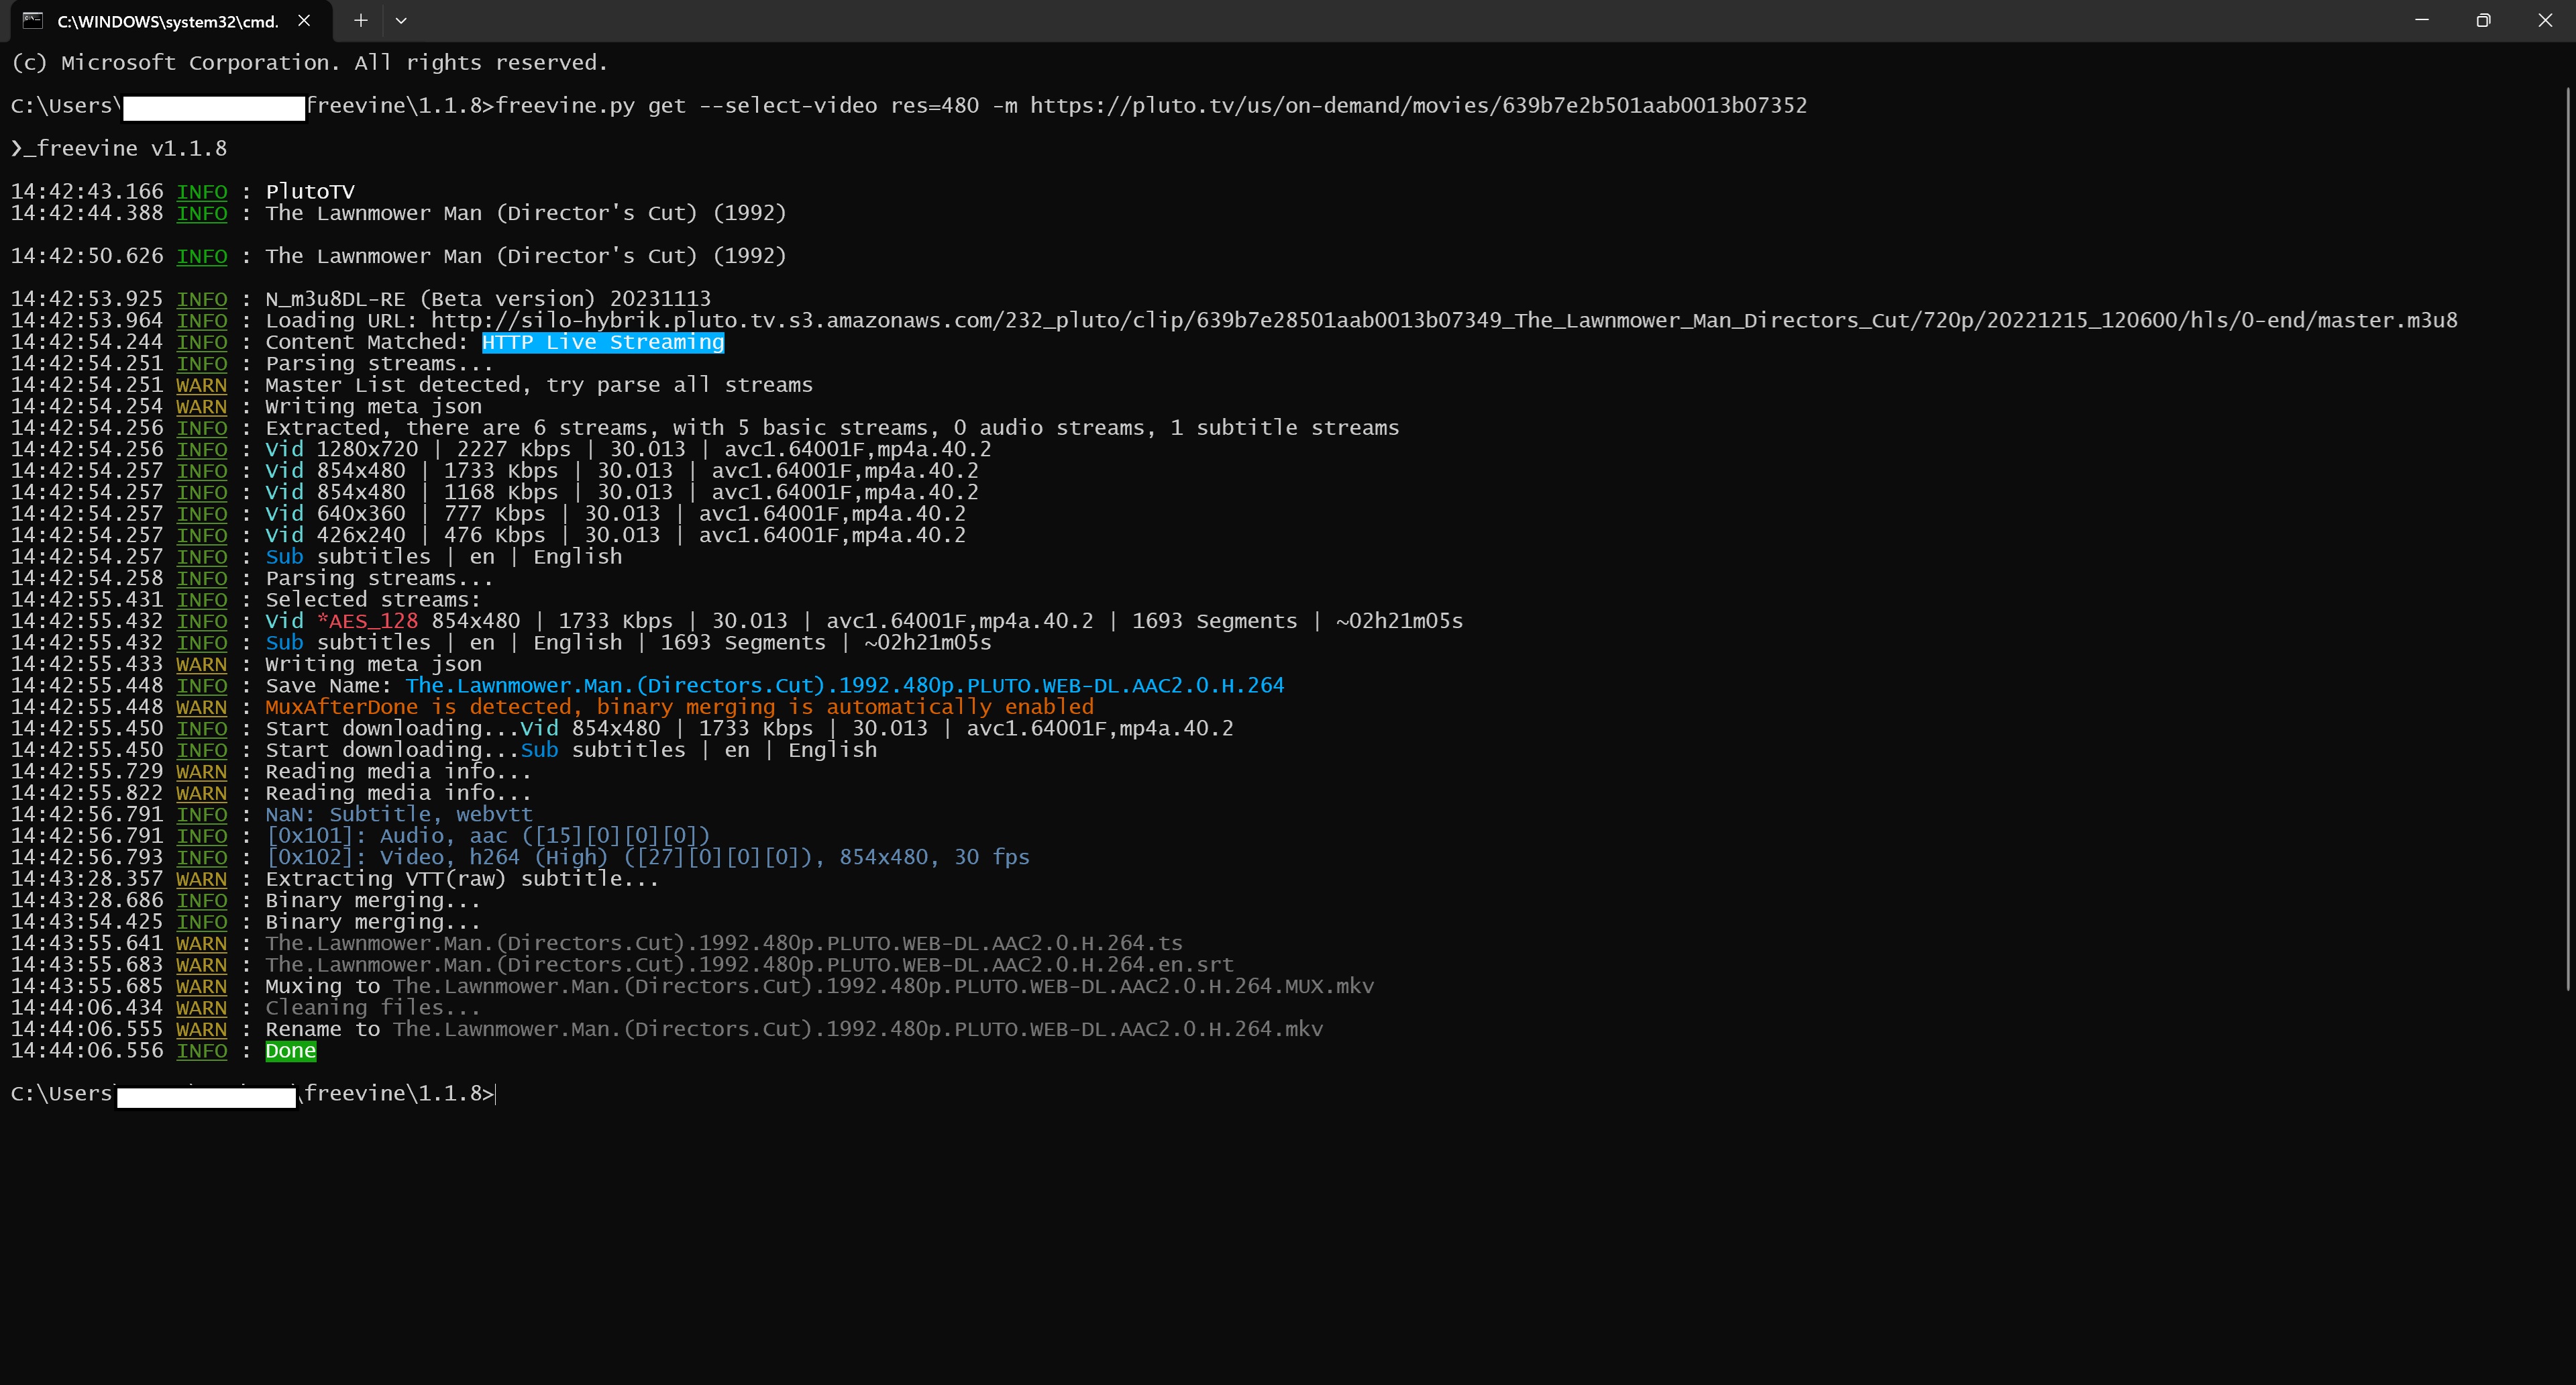Click the red *AES_128 marker text

pos(367,621)
